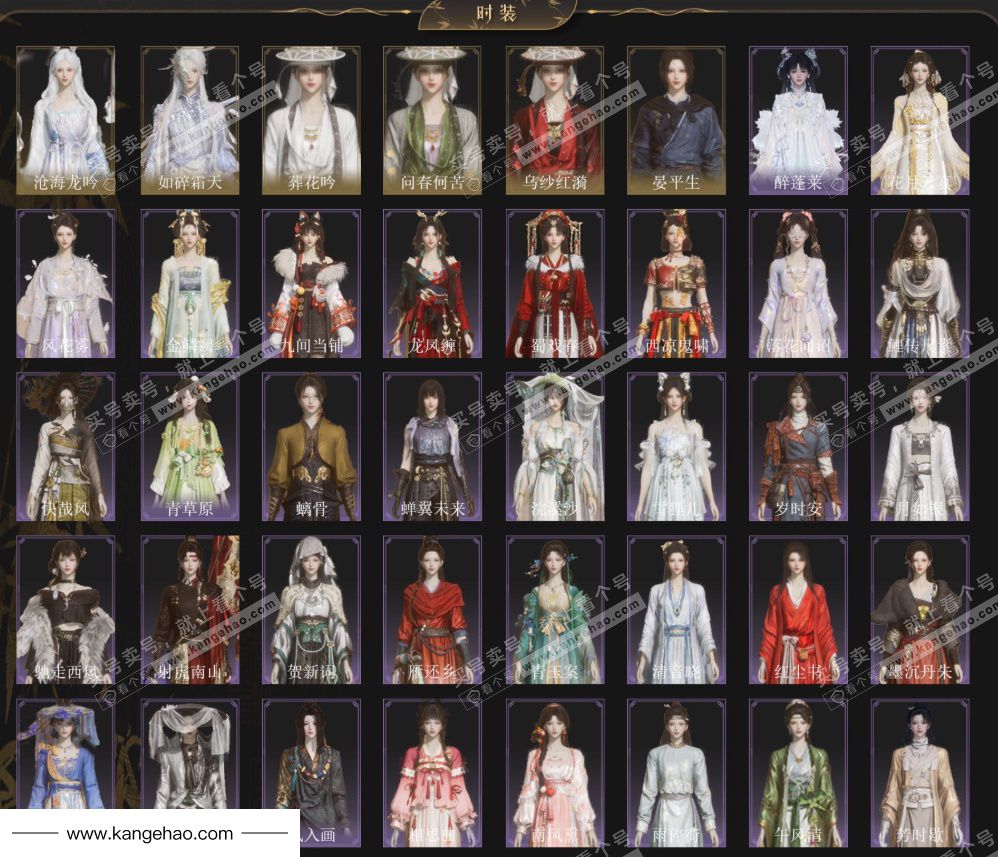Select the red 乌纱红漪 costume
Viewport: 998px width, 857px height.
coord(554,120)
